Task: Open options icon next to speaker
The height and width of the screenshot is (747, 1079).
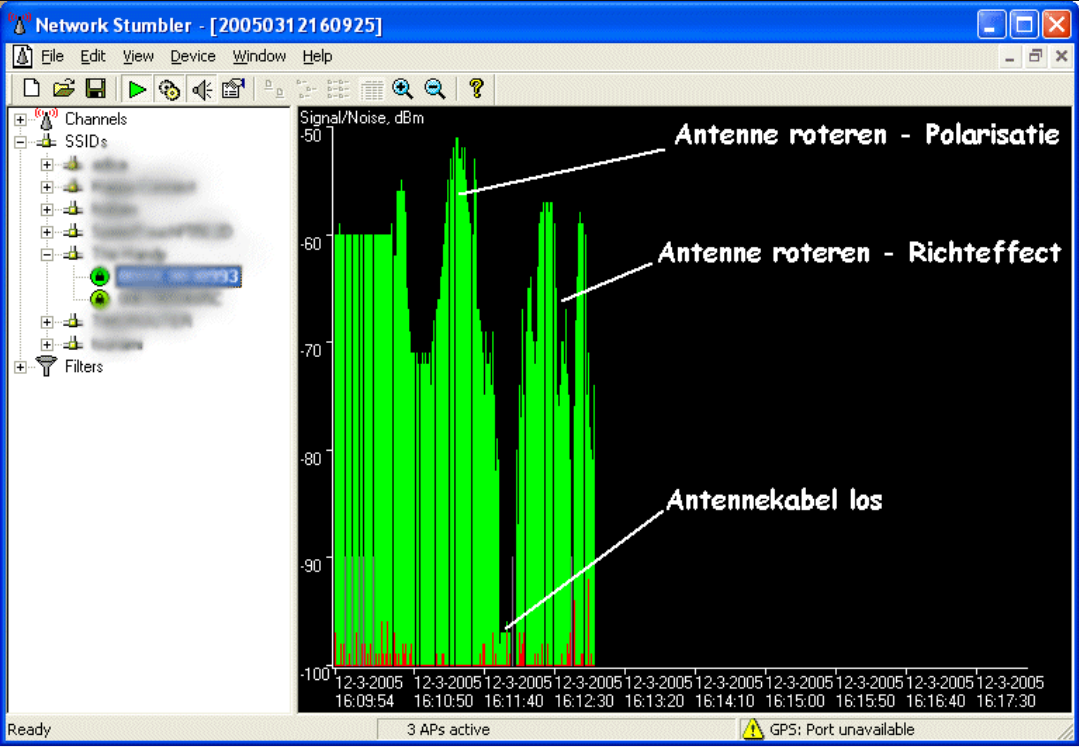Action: [x=233, y=89]
